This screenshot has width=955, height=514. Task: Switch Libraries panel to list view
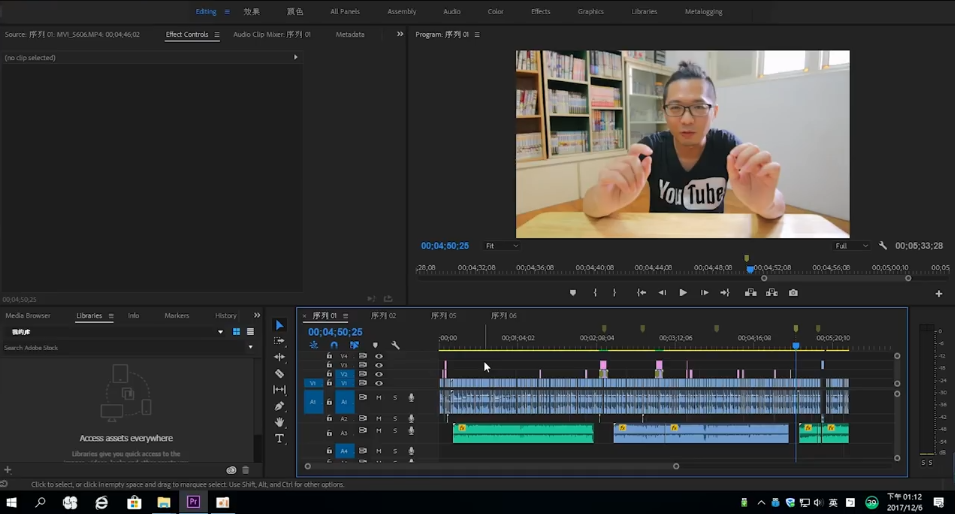pyautogui.click(x=250, y=332)
